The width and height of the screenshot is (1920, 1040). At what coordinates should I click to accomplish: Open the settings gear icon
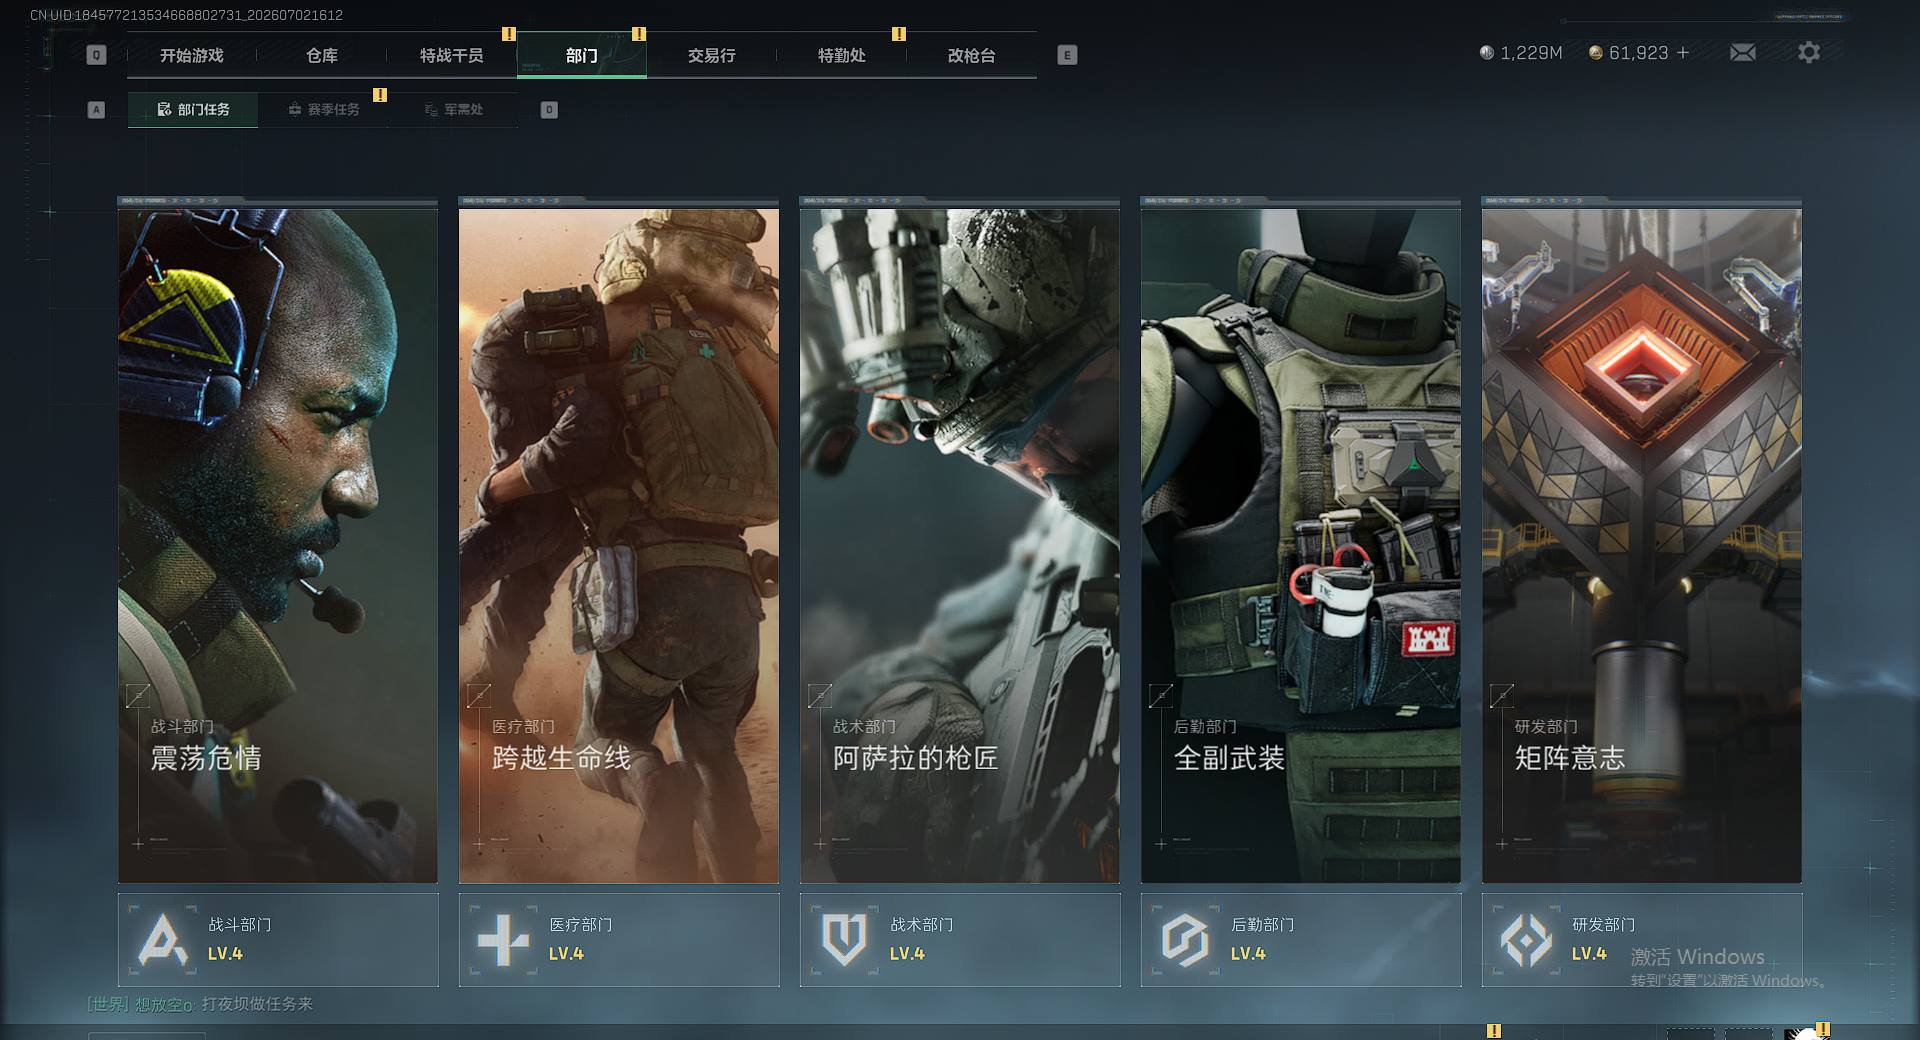tap(1809, 52)
